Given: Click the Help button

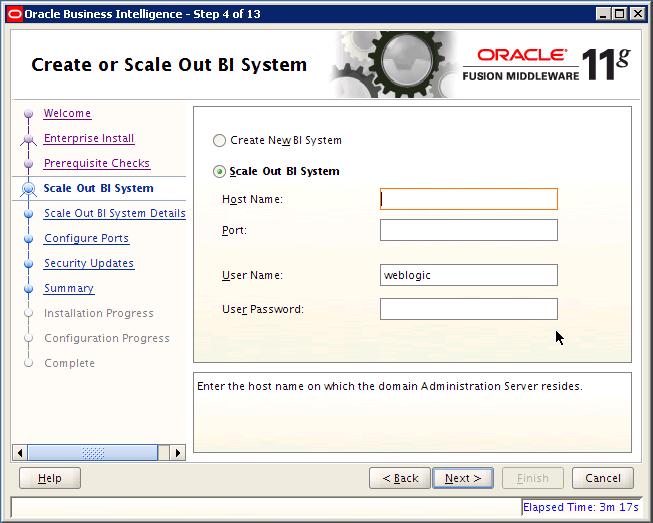Looking at the screenshot, I should pyautogui.click(x=50, y=478).
